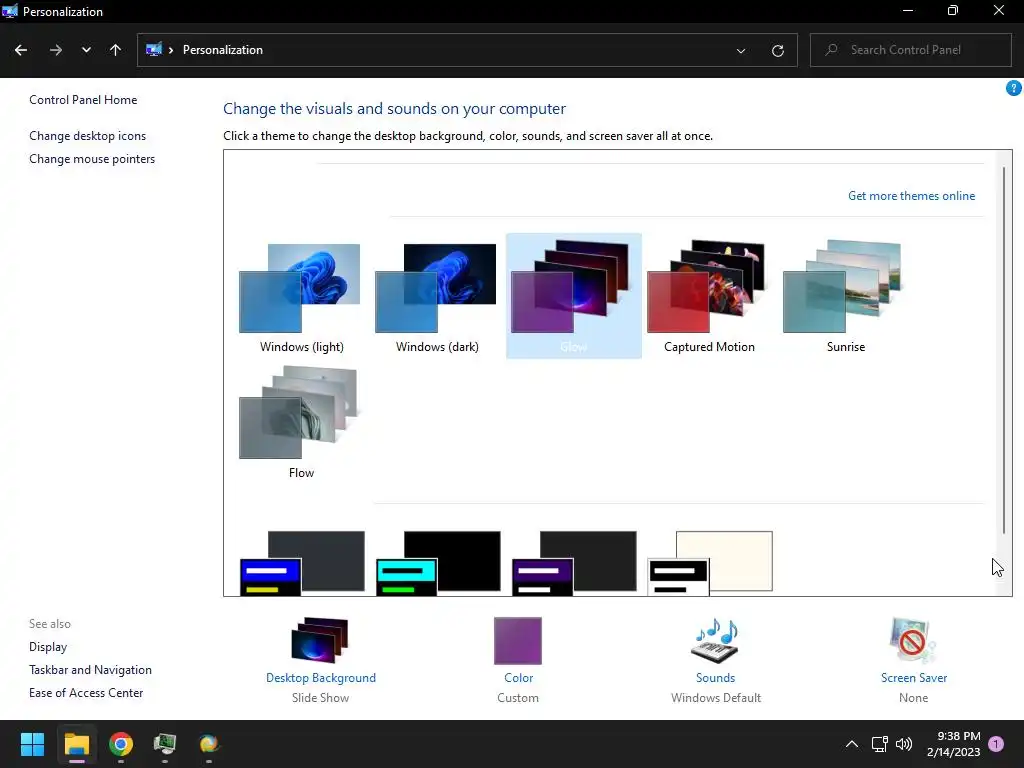The width and height of the screenshot is (1024, 768).
Task: Open Help with the question mark icon
Action: (1013, 88)
